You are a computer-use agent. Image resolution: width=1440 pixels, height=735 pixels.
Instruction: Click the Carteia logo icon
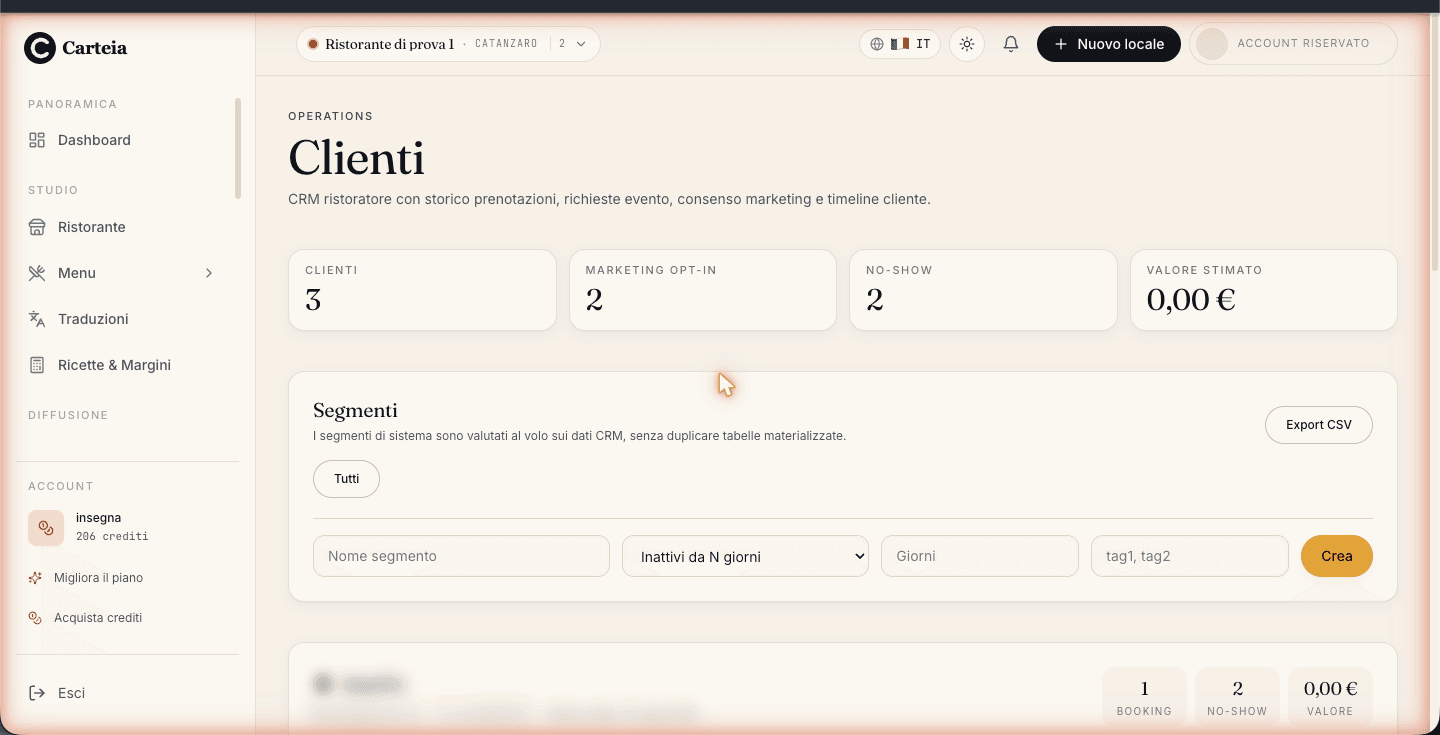tap(40, 48)
